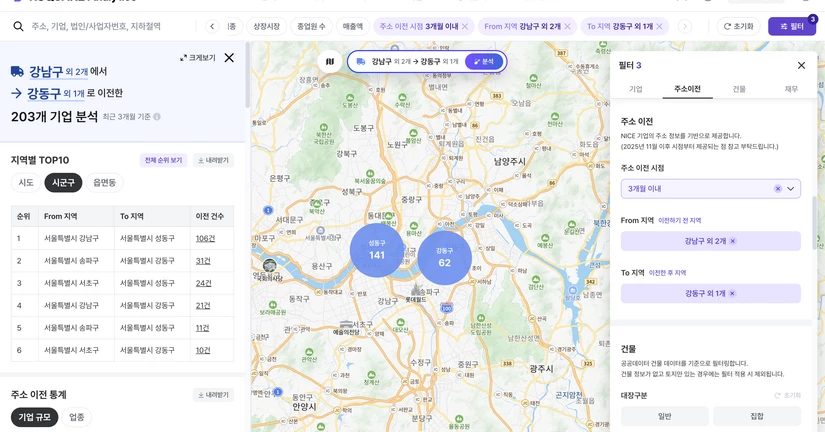The height and width of the screenshot is (432, 825).
Task: Remove the To 지역 강동구 chip
Action: [x=659, y=26]
